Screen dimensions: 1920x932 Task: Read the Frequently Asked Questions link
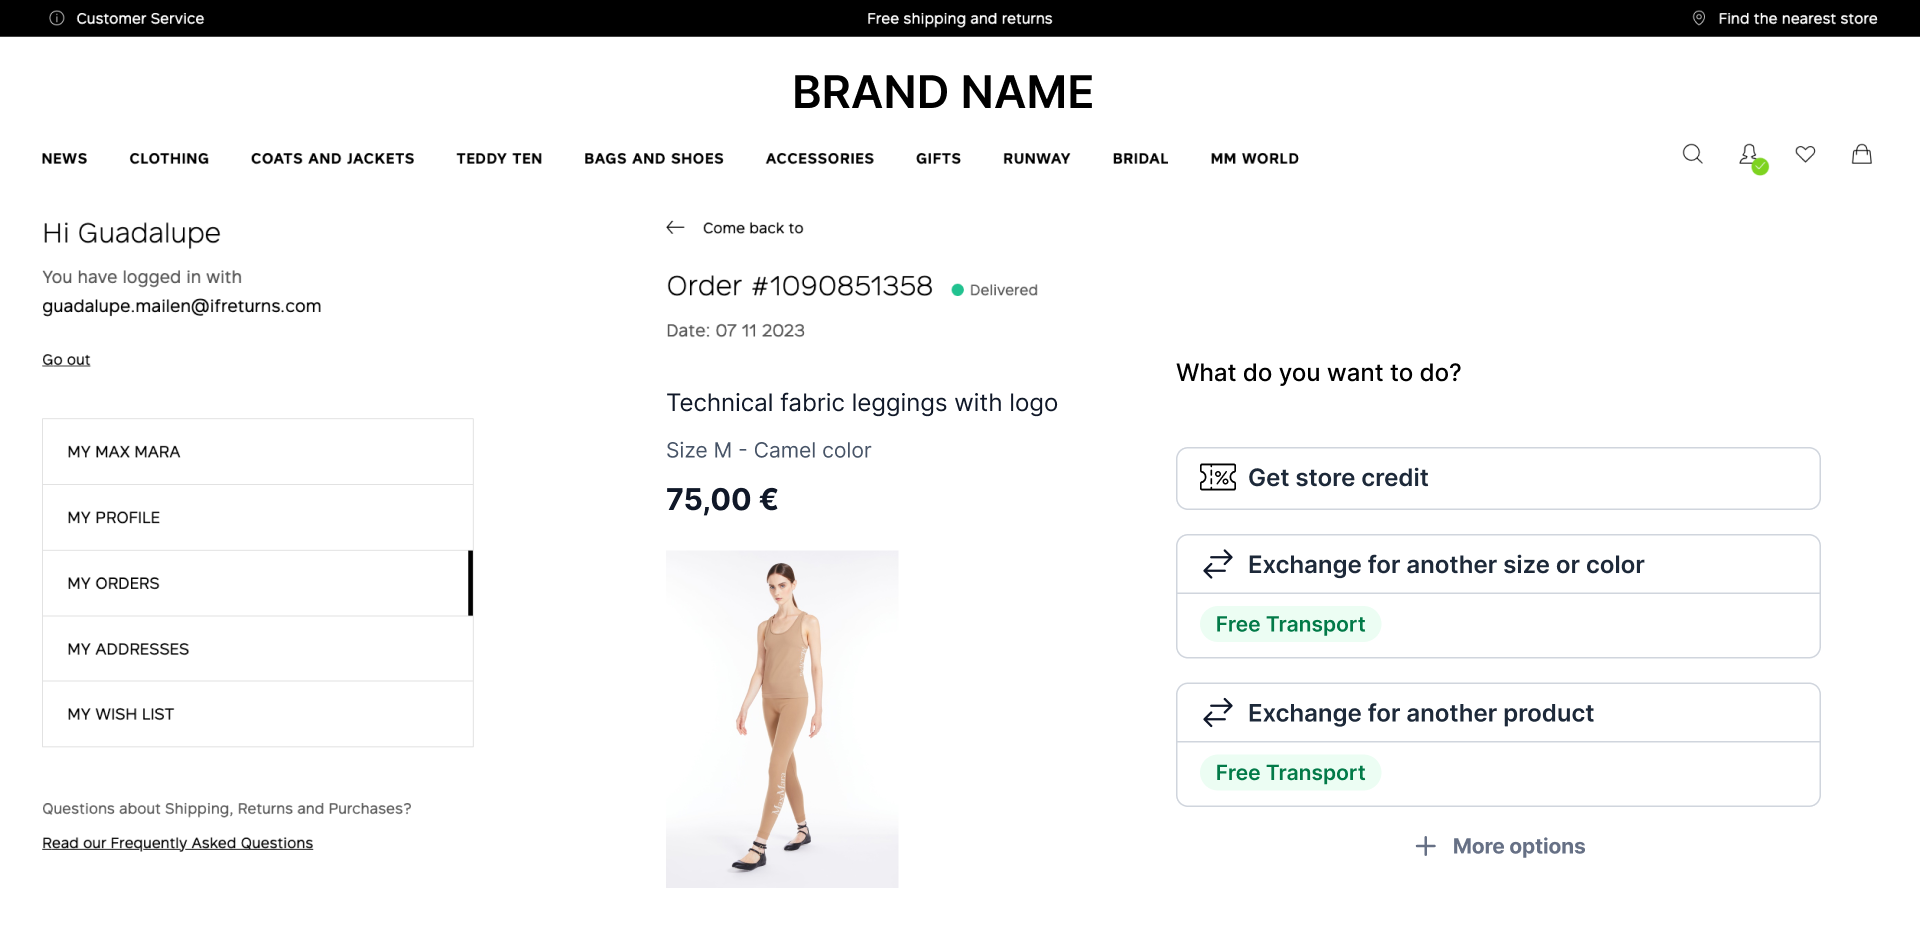pyautogui.click(x=177, y=843)
